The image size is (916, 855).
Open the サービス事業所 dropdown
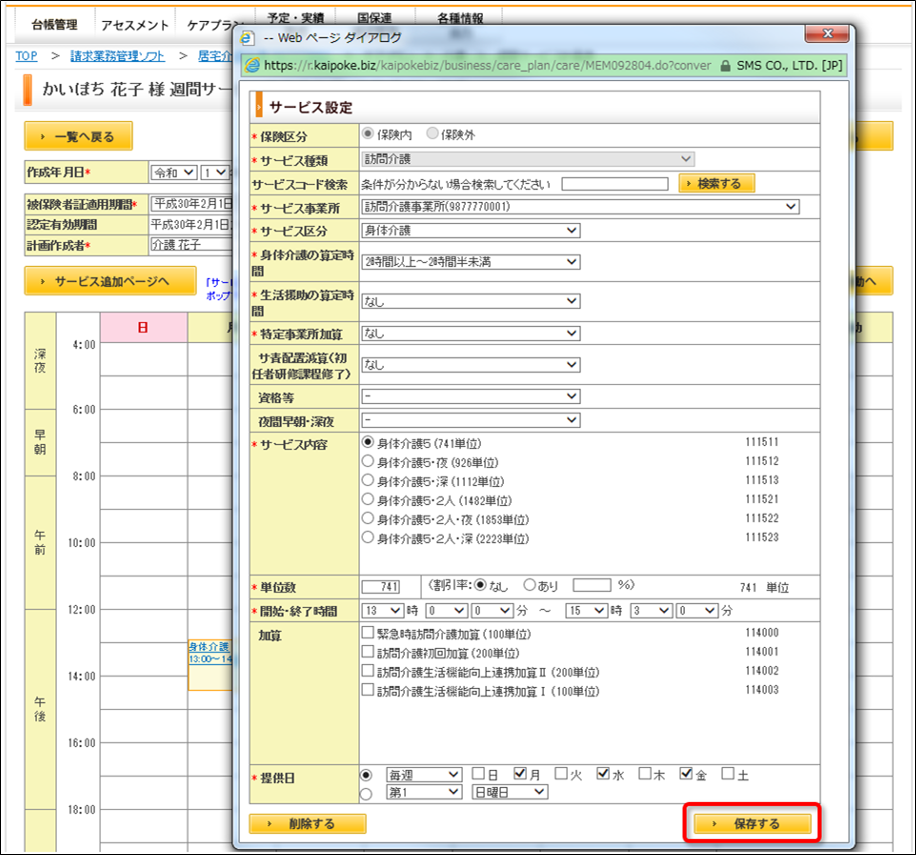click(x=580, y=206)
